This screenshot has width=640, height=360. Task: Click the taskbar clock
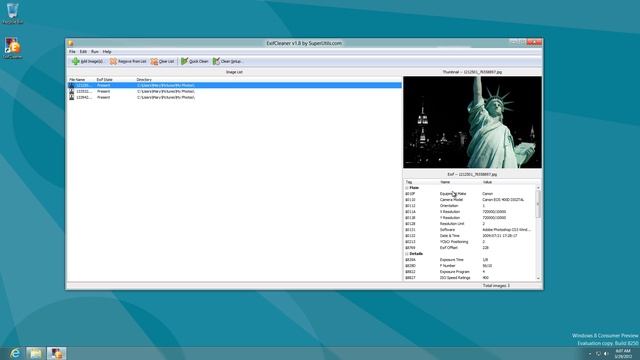pyautogui.click(x=622, y=353)
